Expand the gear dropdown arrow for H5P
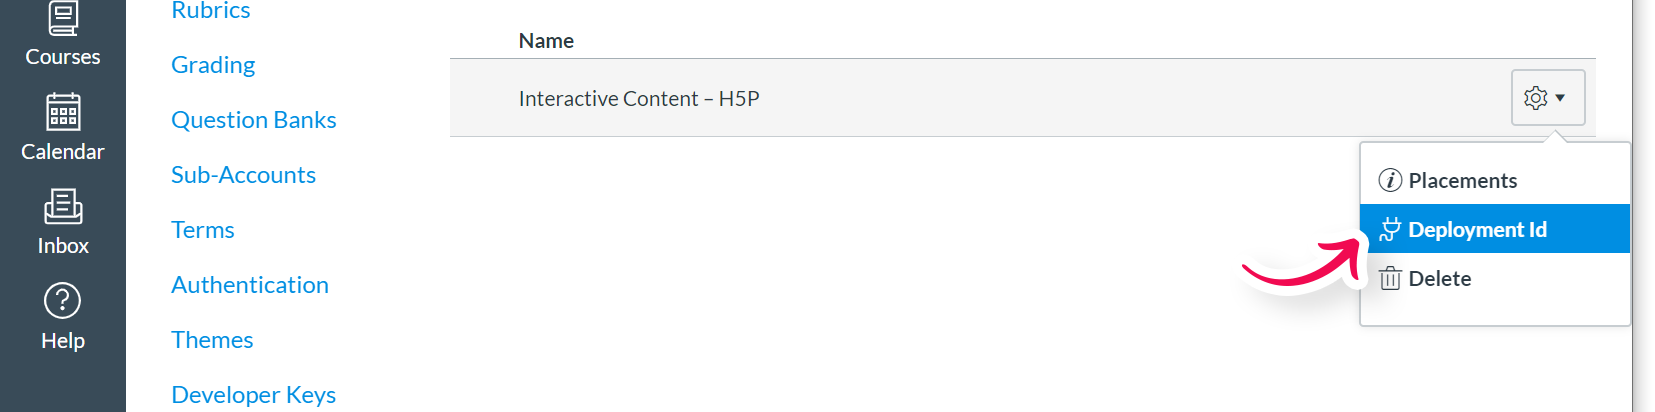The width and height of the screenshot is (1655, 412). coord(1560,98)
